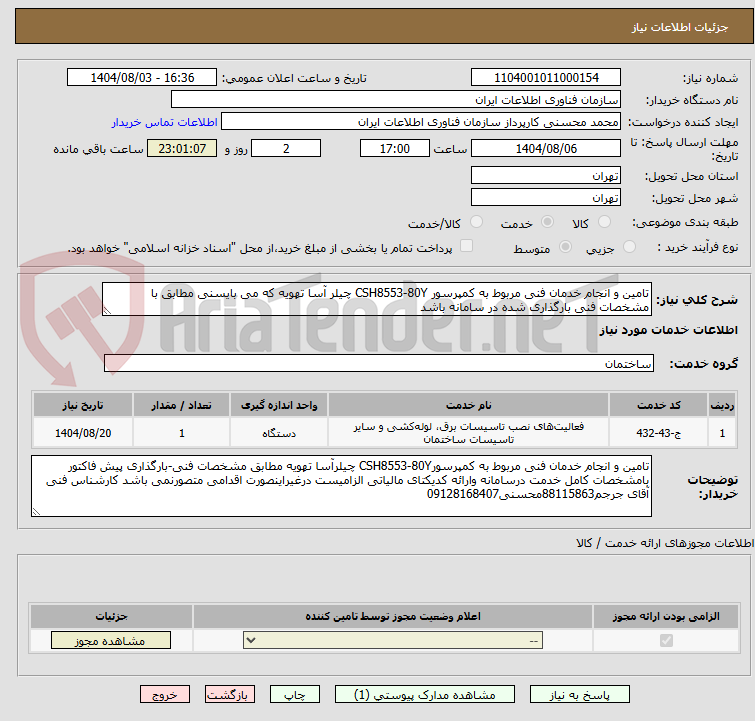Open مشاهده مدارک پیوستی (1) button

coord(425,695)
